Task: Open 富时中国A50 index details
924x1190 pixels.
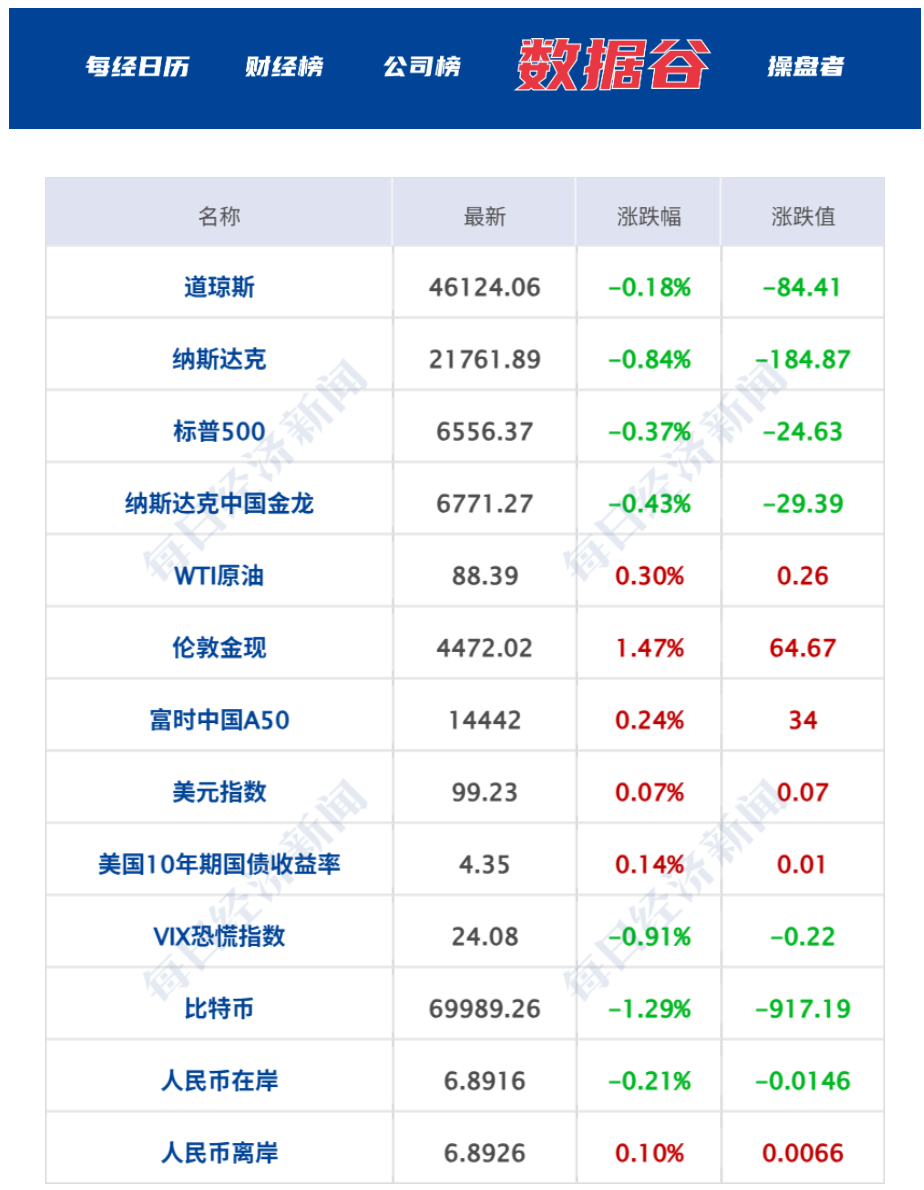Action: tap(219, 720)
